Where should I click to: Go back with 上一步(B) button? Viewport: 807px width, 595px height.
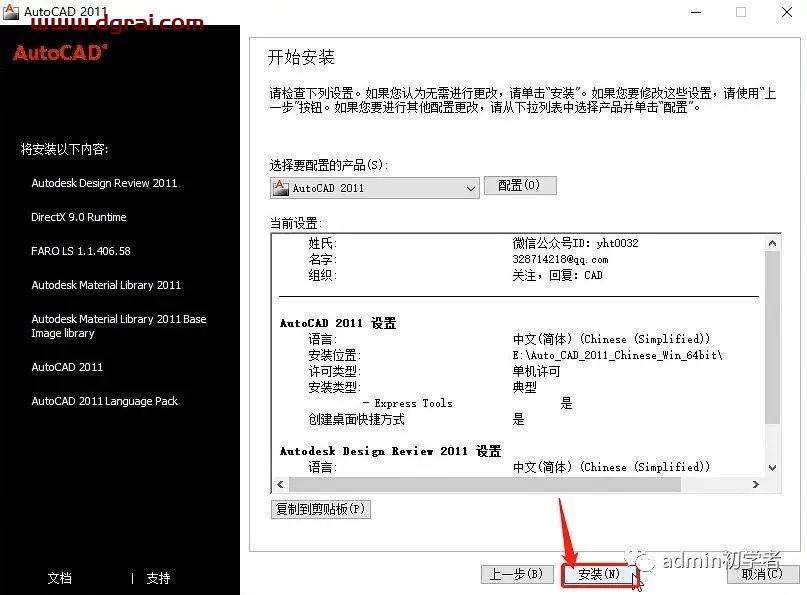point(517,574)
